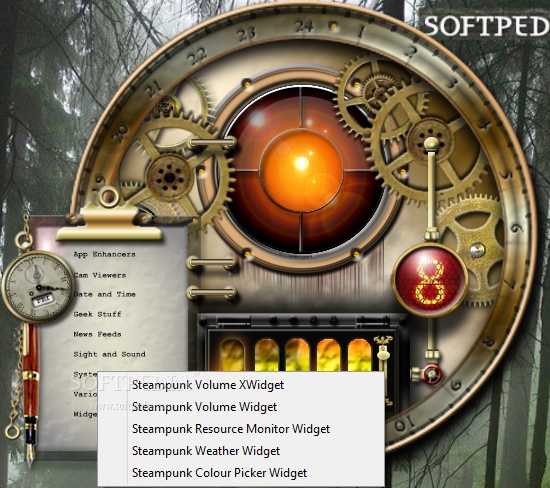Open App Enhancers on the clipboard
This screenshot has height=488, width=550.
click(x=105, y=254)
